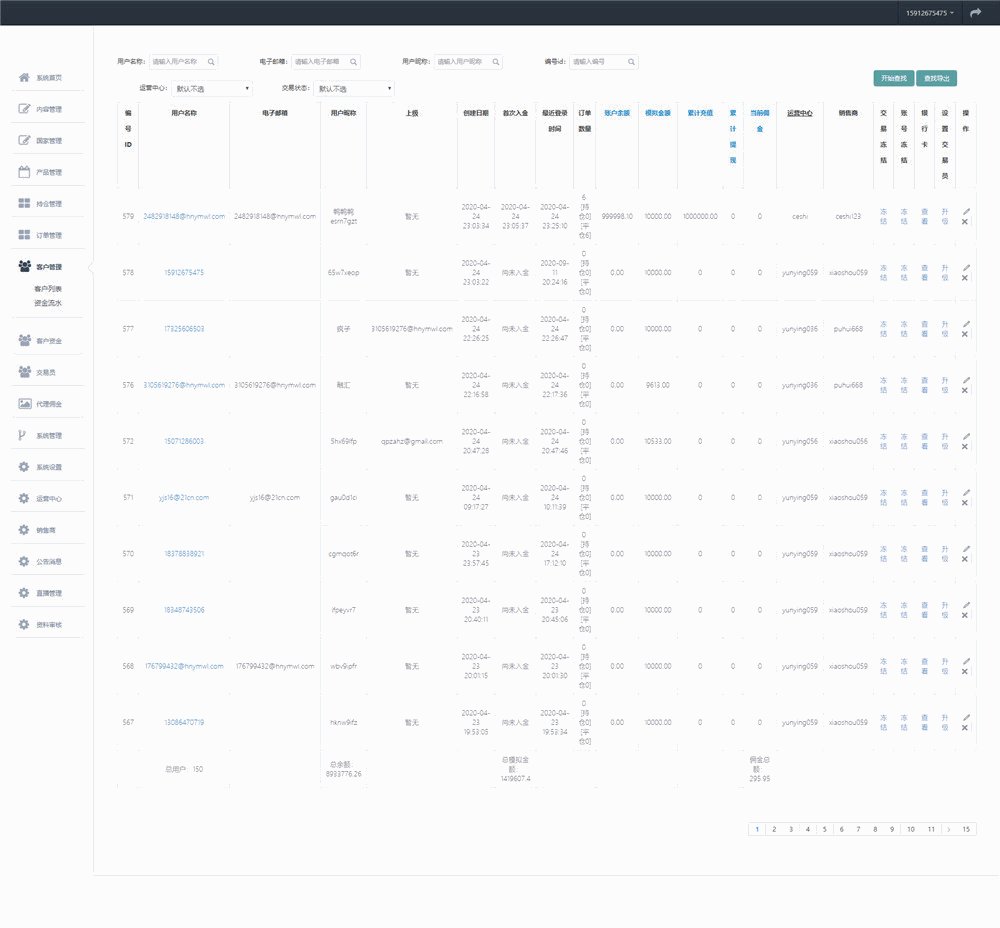Click the search icon in 用户名称 field
1000x928 pixels.
[210, 62]
